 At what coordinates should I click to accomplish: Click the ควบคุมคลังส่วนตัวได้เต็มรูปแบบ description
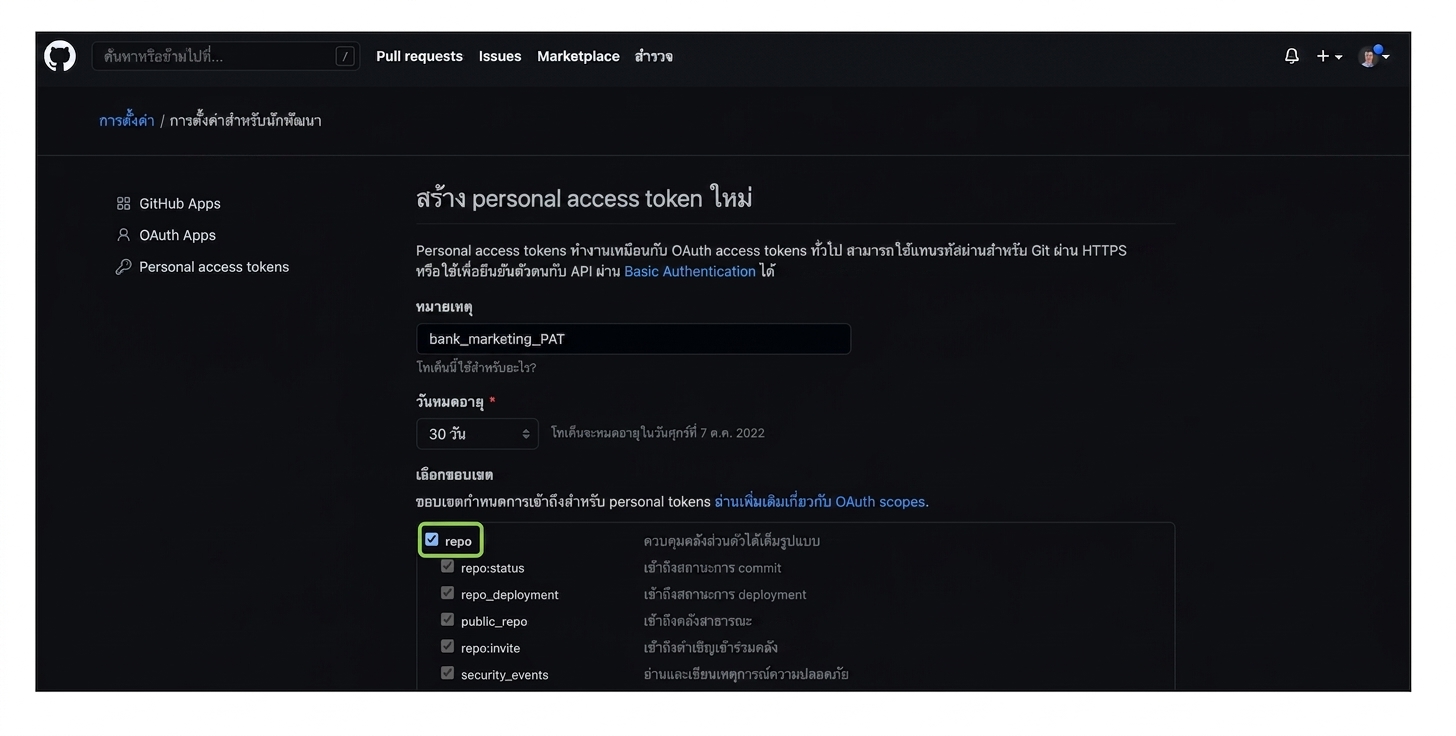pos(732,541)
